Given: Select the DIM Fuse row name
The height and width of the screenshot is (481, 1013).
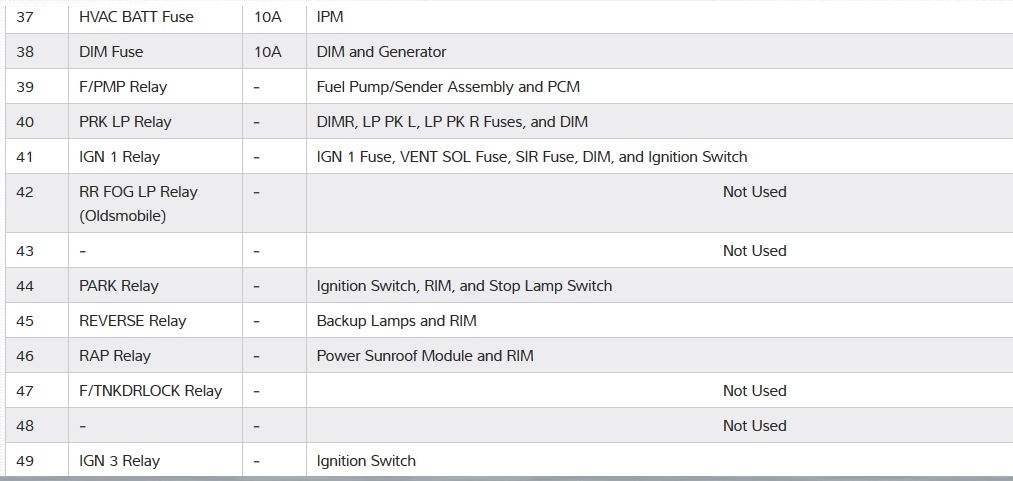Looking at the screenshot, I should coord(111,52).
